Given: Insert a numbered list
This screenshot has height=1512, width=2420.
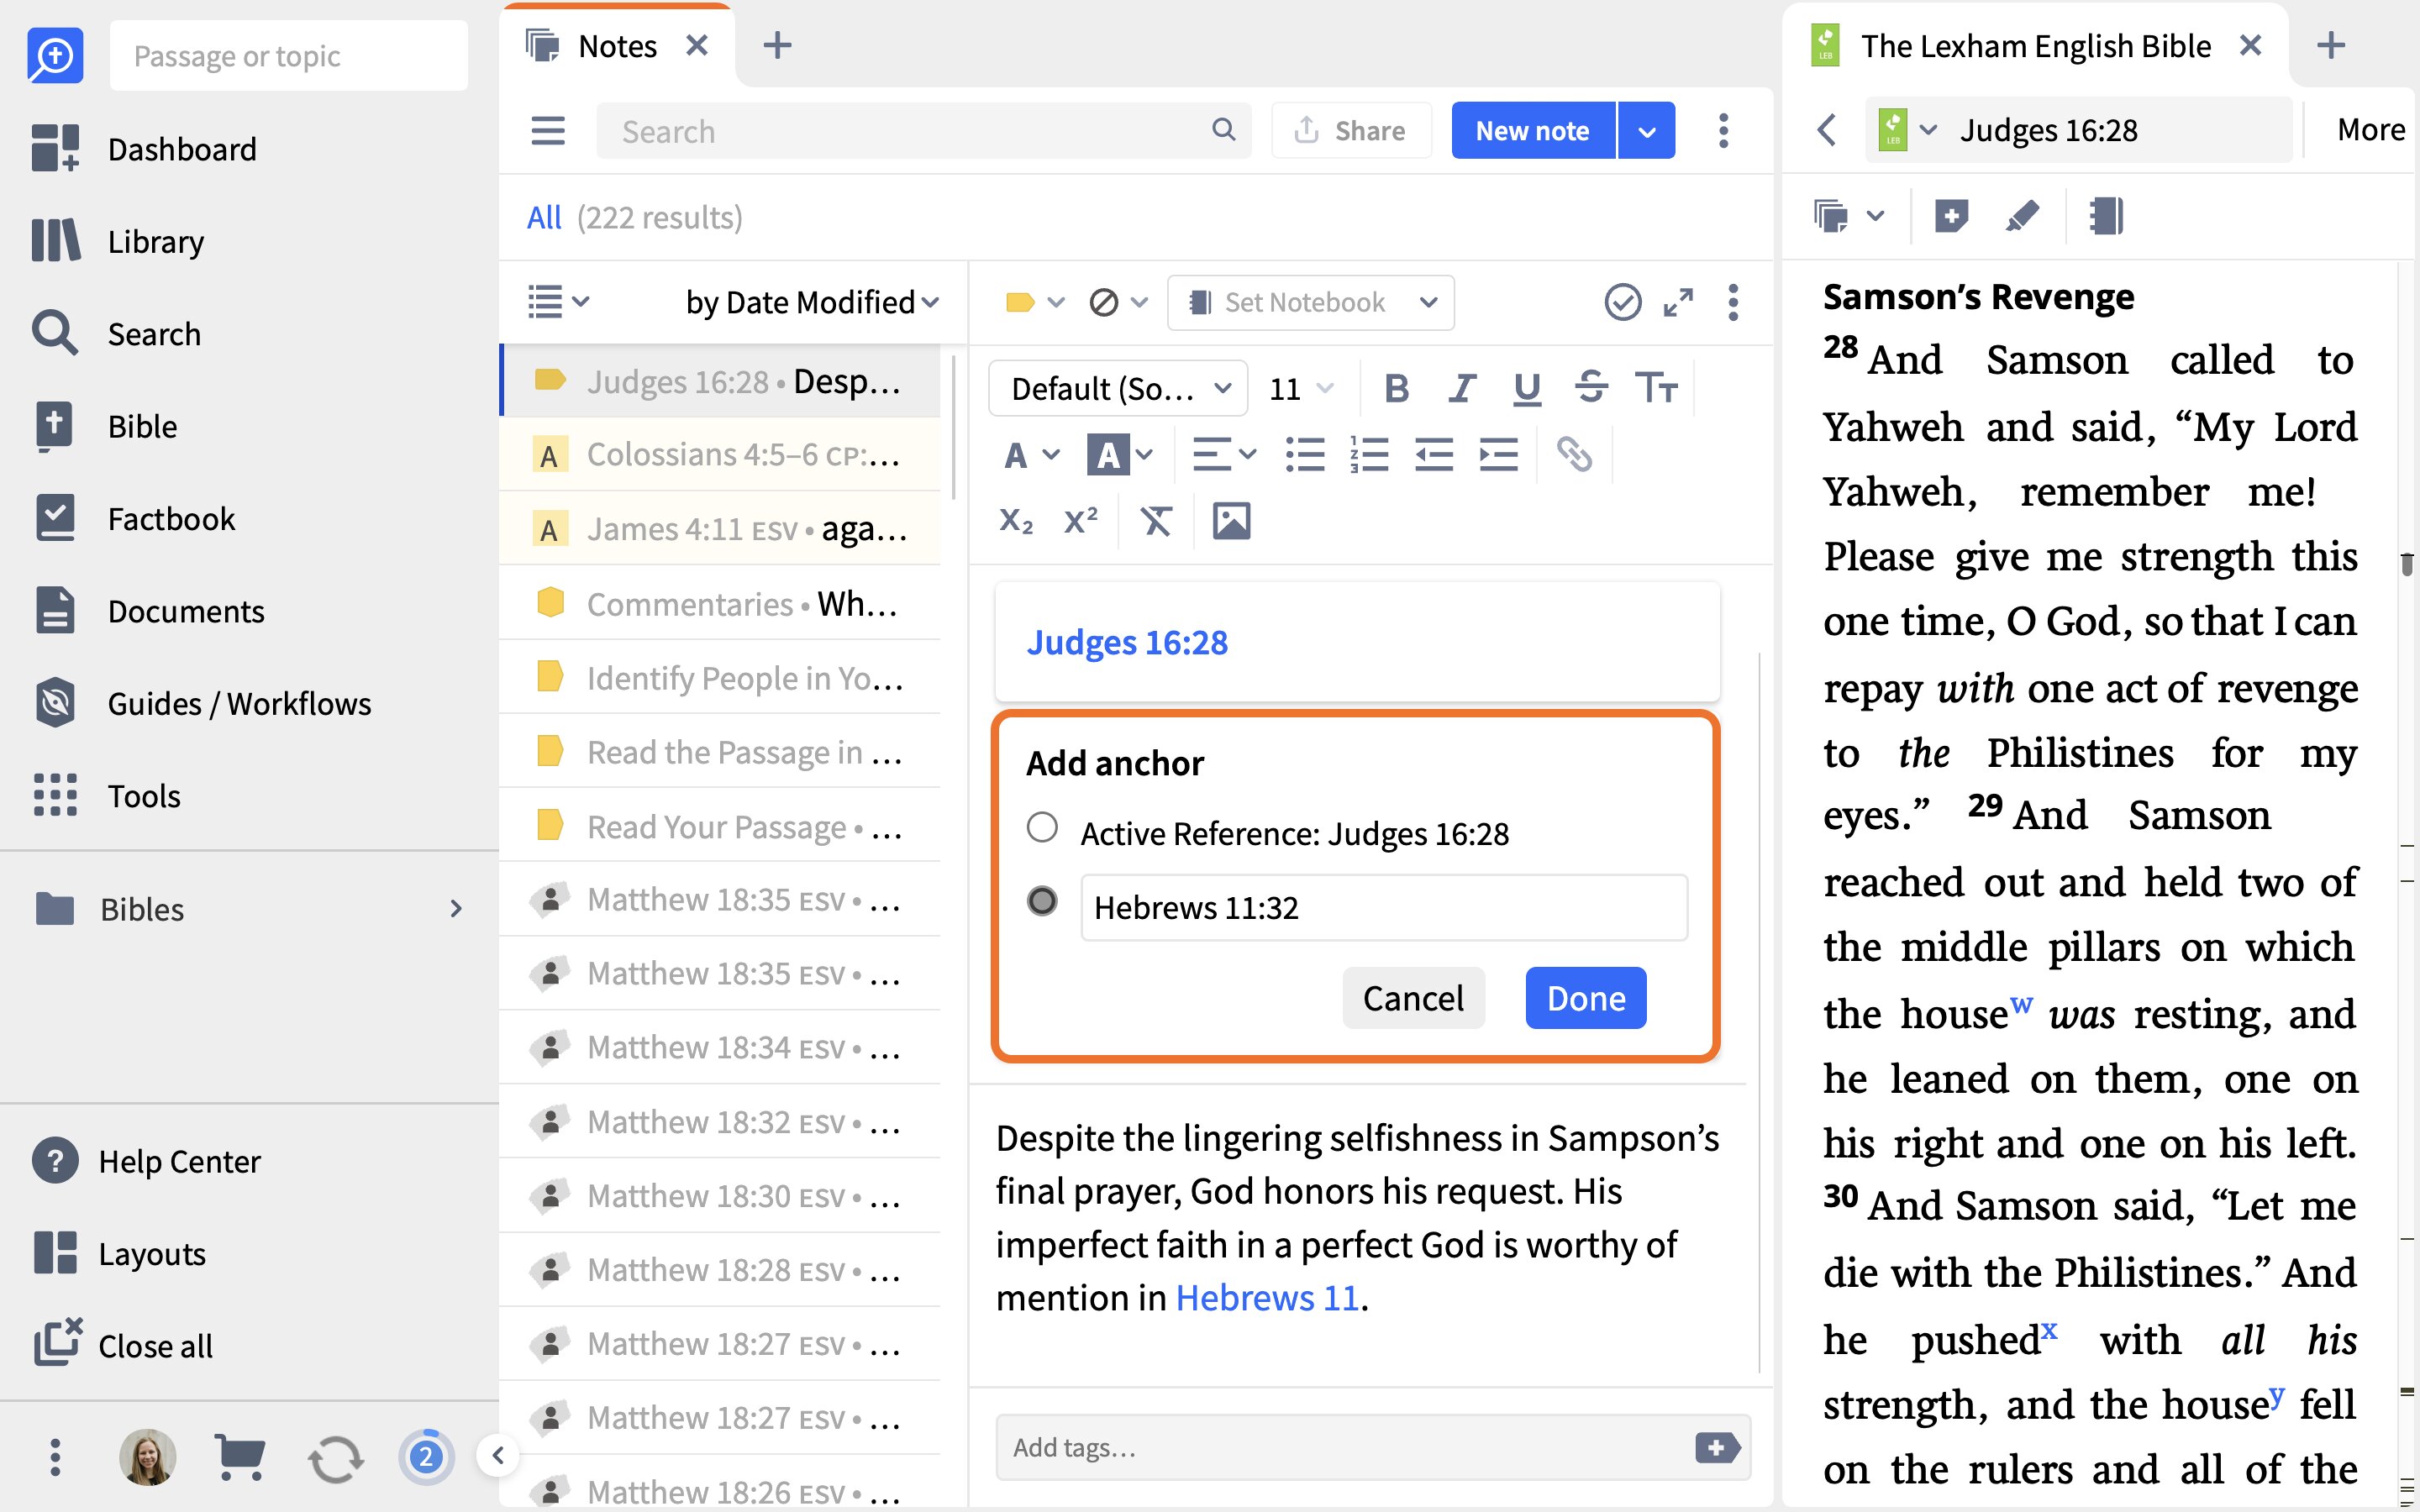Looking at the screenshot, I should coord(1369,455).
